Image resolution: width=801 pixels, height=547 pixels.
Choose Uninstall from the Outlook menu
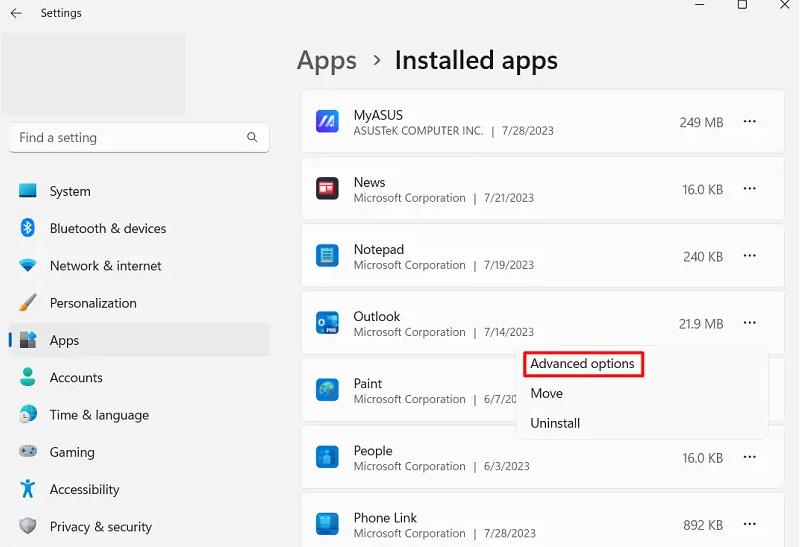coord(555,423)
